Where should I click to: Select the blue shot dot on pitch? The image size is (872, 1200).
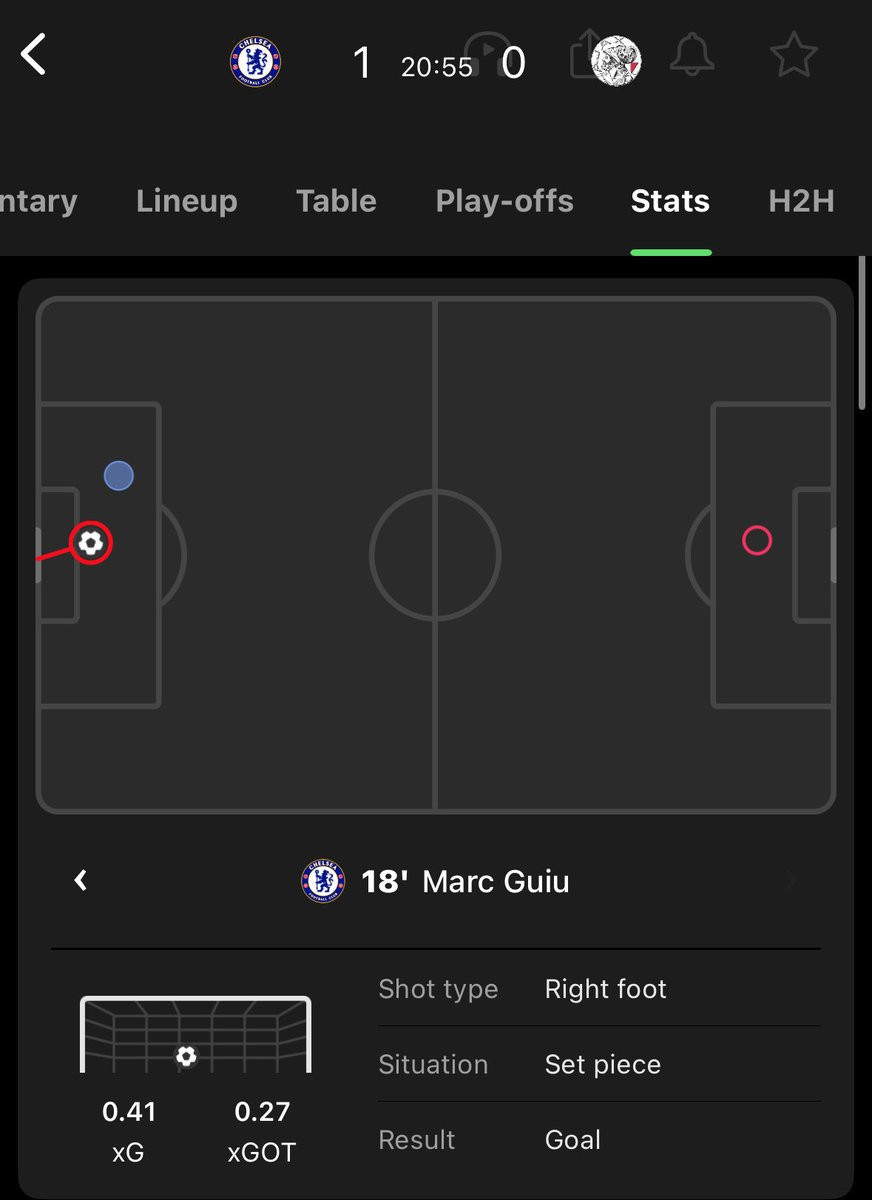(119, 476)
